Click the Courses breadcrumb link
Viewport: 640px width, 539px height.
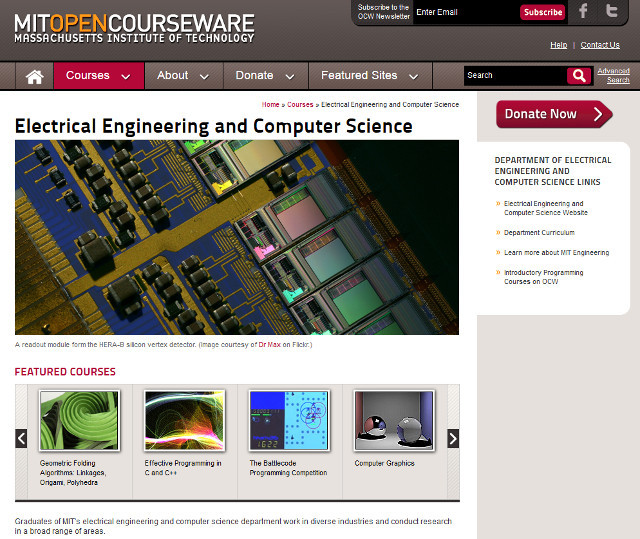[x=300, y=104]
